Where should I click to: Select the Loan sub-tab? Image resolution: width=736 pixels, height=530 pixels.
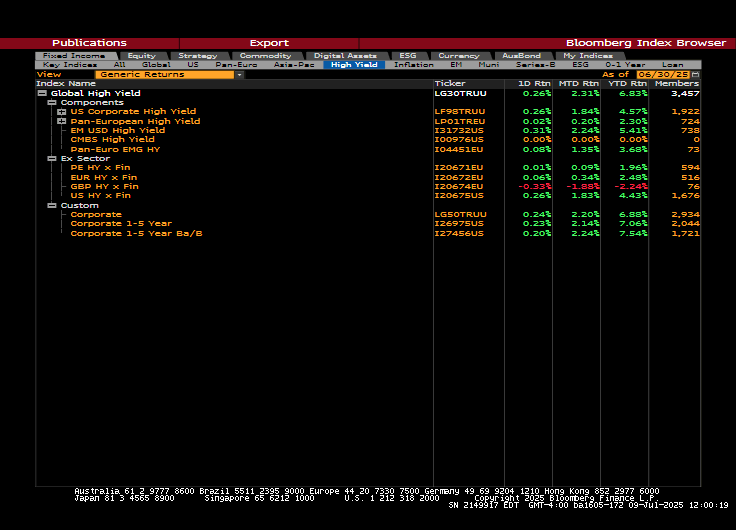pyautogui.click(x=672, y=65)
